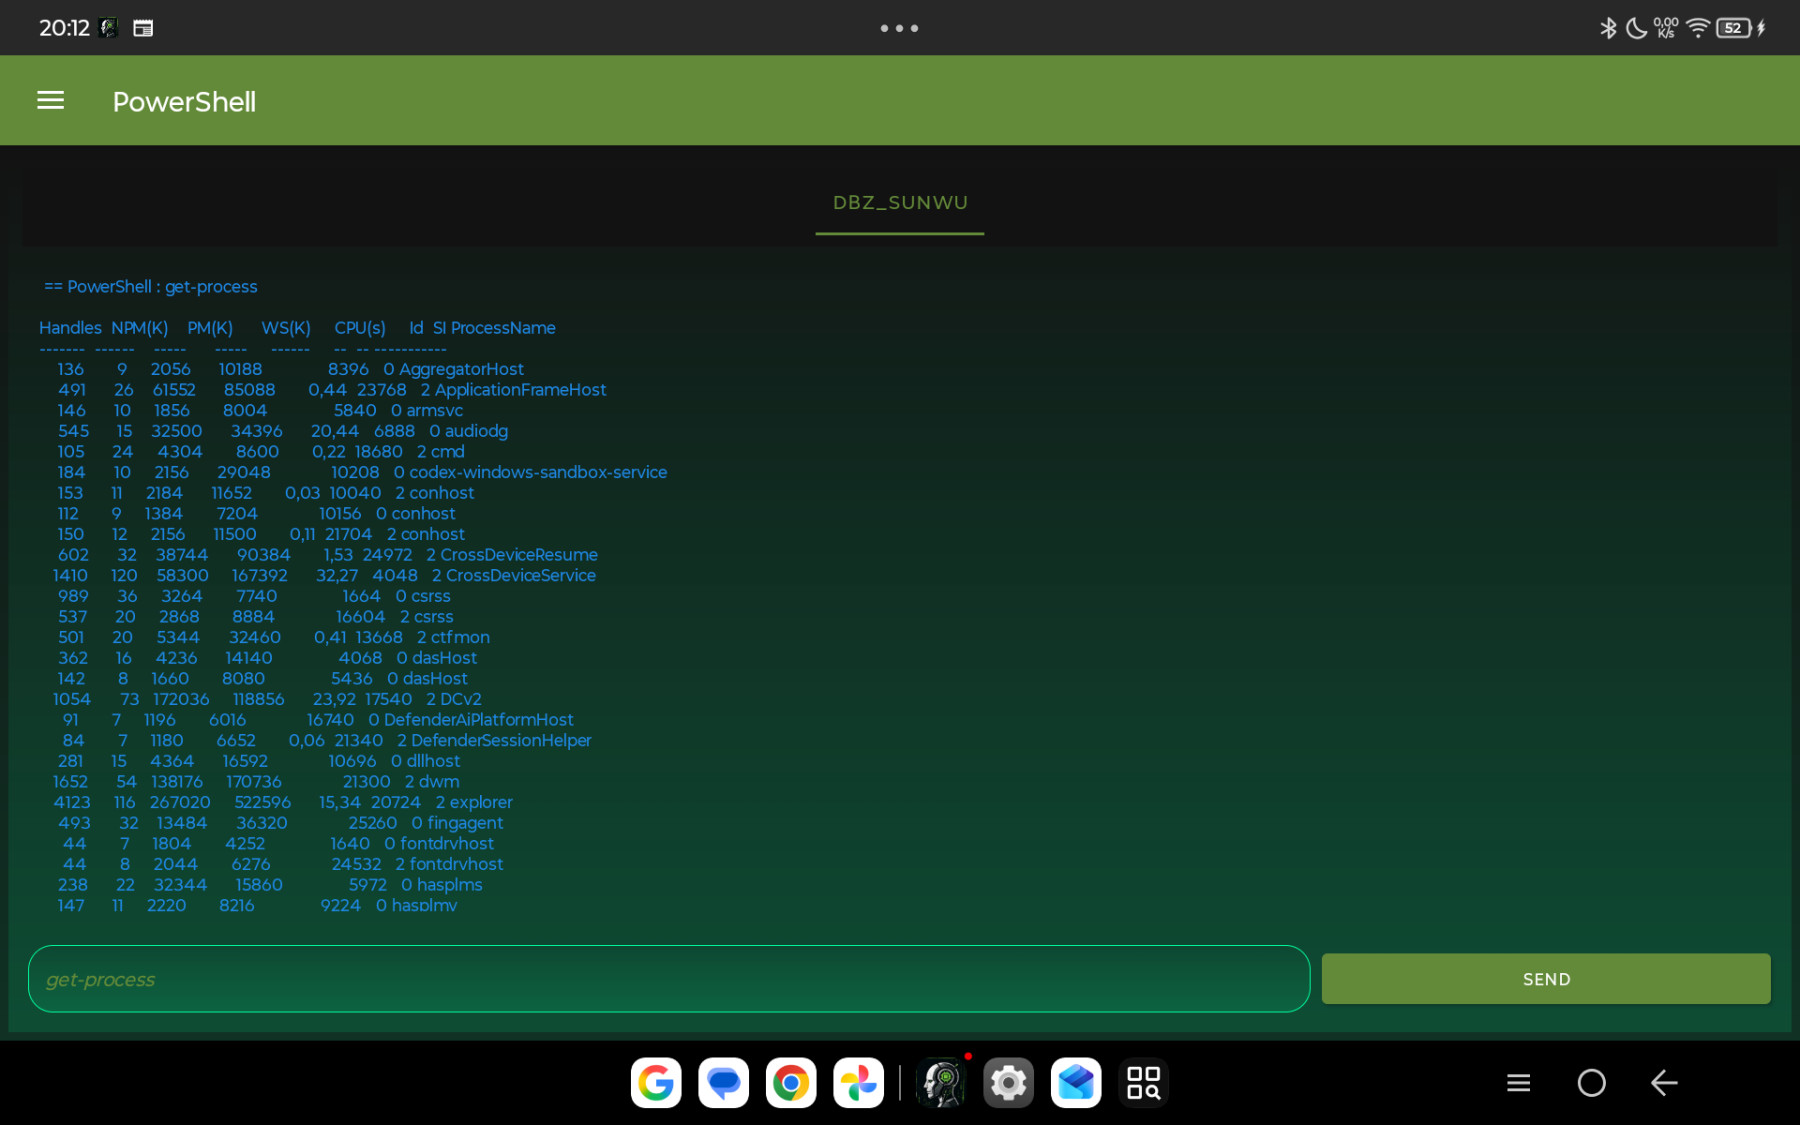This screenshot has height=1125, width=1800.
Task: Tap the do-not-disturb moon icon
Action: click(1636, 28)
